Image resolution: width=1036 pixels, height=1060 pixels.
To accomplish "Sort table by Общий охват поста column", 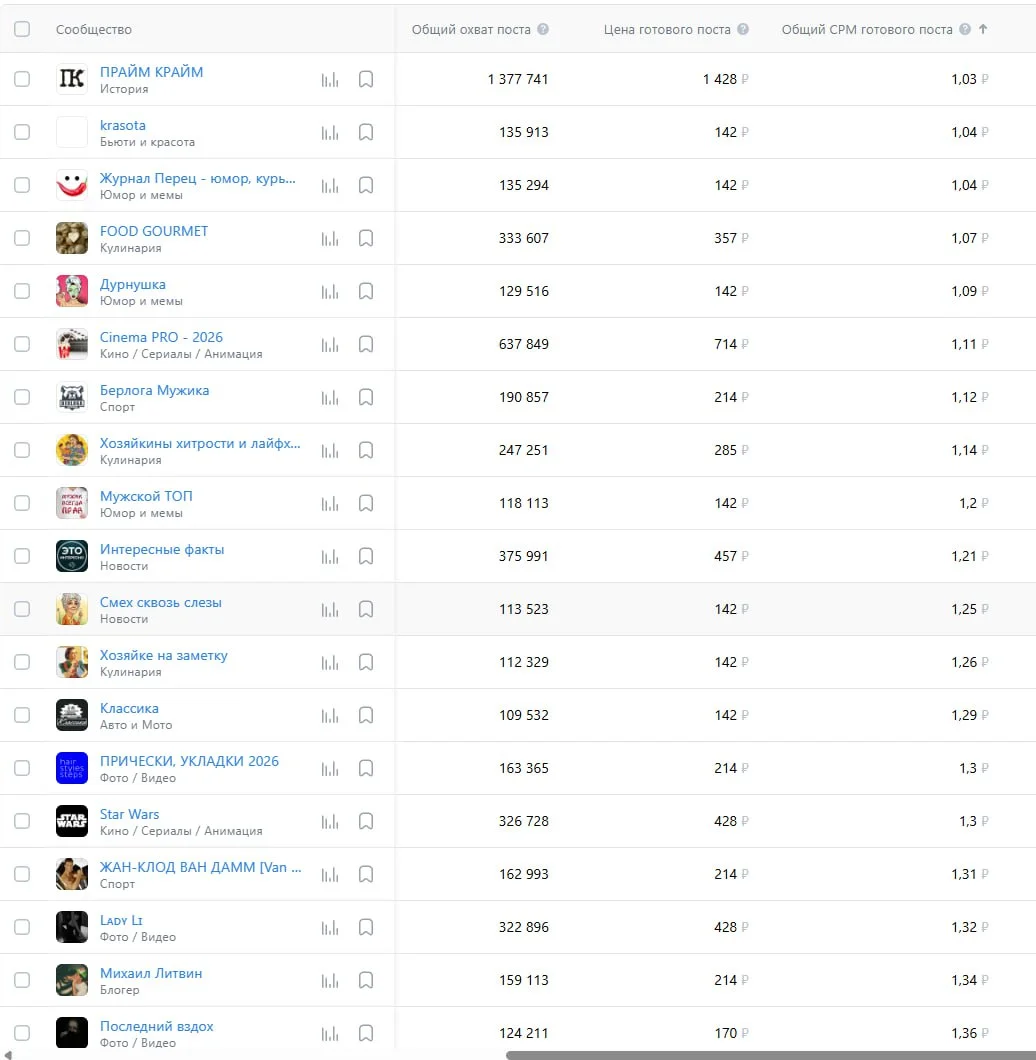I will (x=471, y=29).
